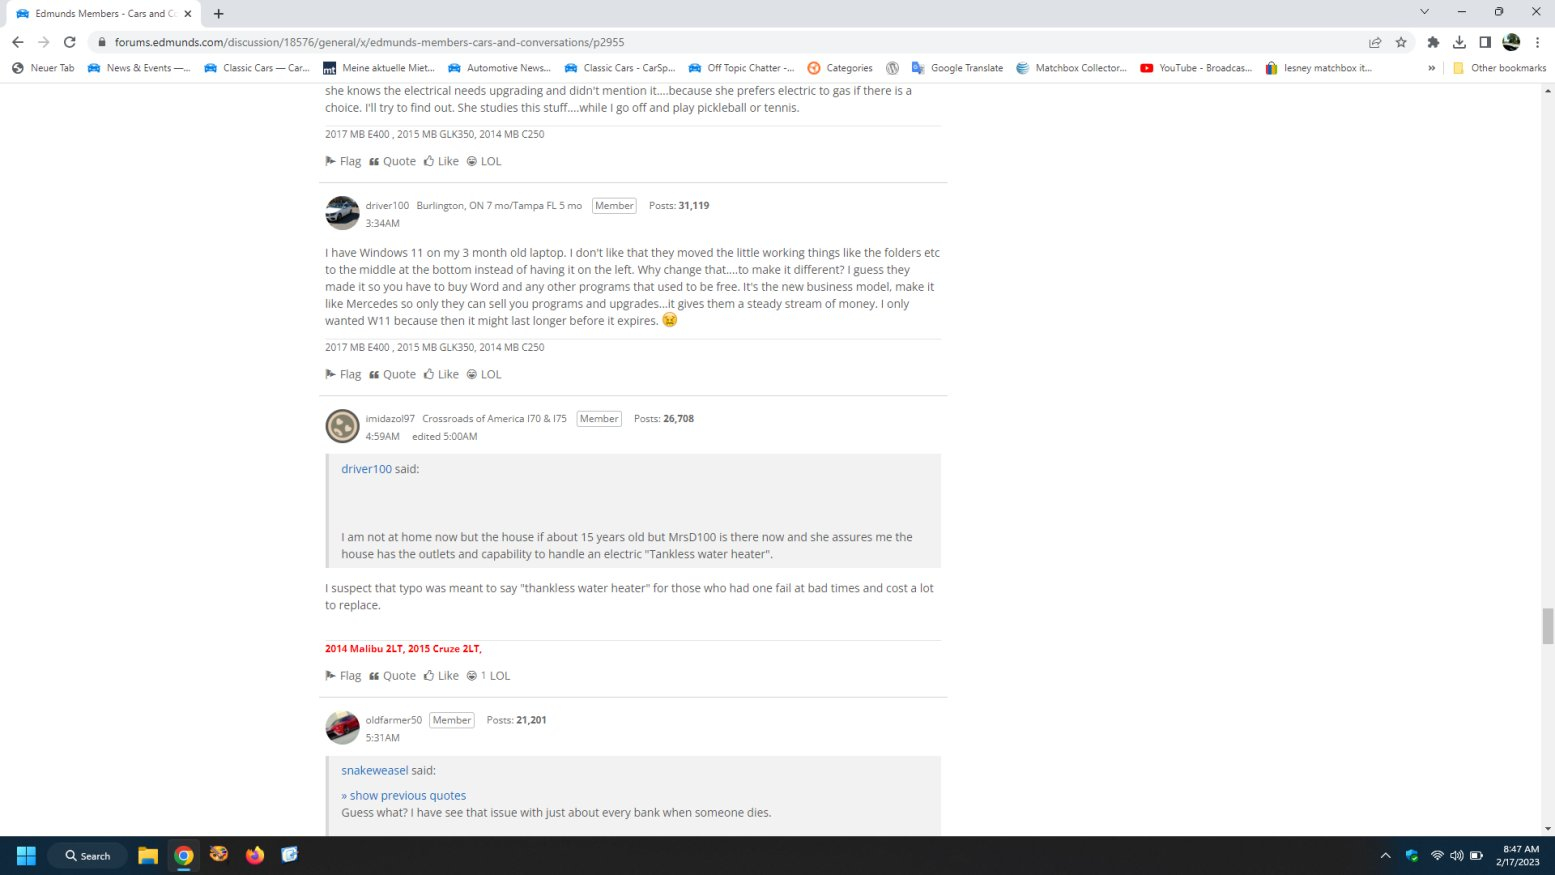Click the share page icon in address bar

pyautogui.click(x=1375, y=42)
